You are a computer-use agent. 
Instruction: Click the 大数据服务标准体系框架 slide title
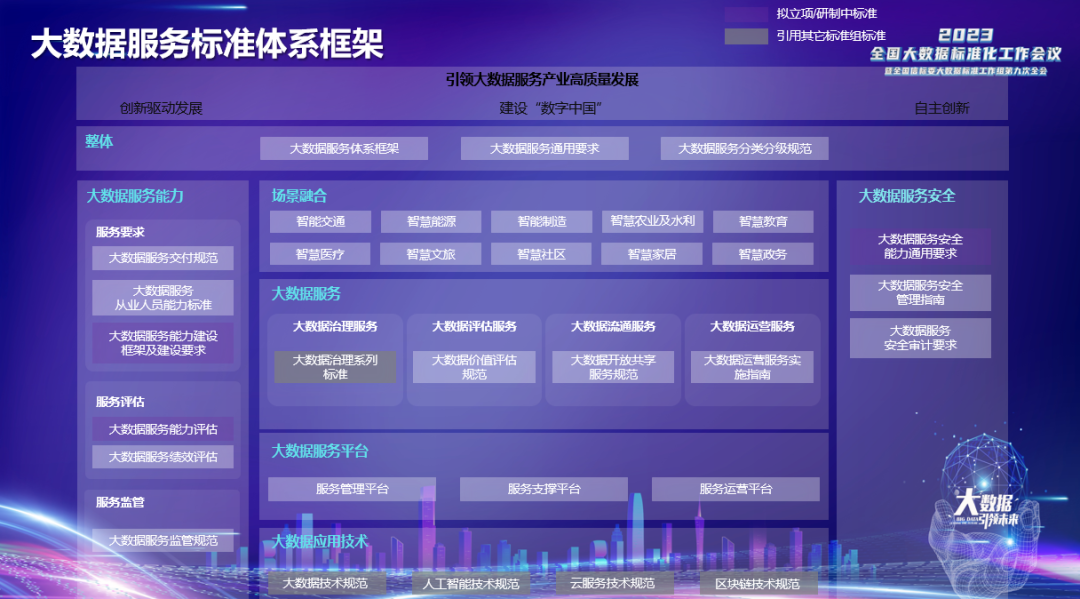coord(207,45)
